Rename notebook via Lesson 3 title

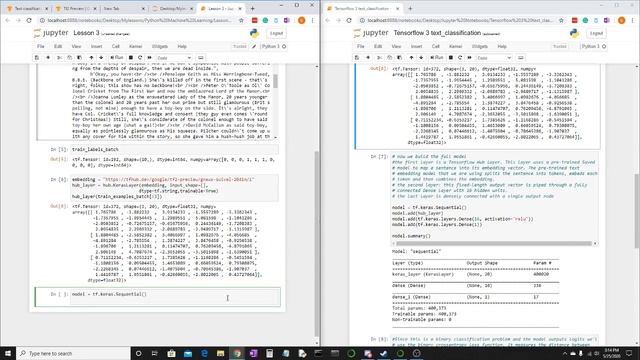[86, 33]
